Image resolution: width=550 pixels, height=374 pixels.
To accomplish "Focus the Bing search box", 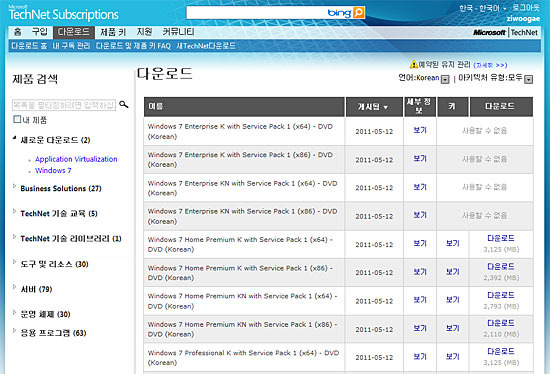I will pos(269,13).
